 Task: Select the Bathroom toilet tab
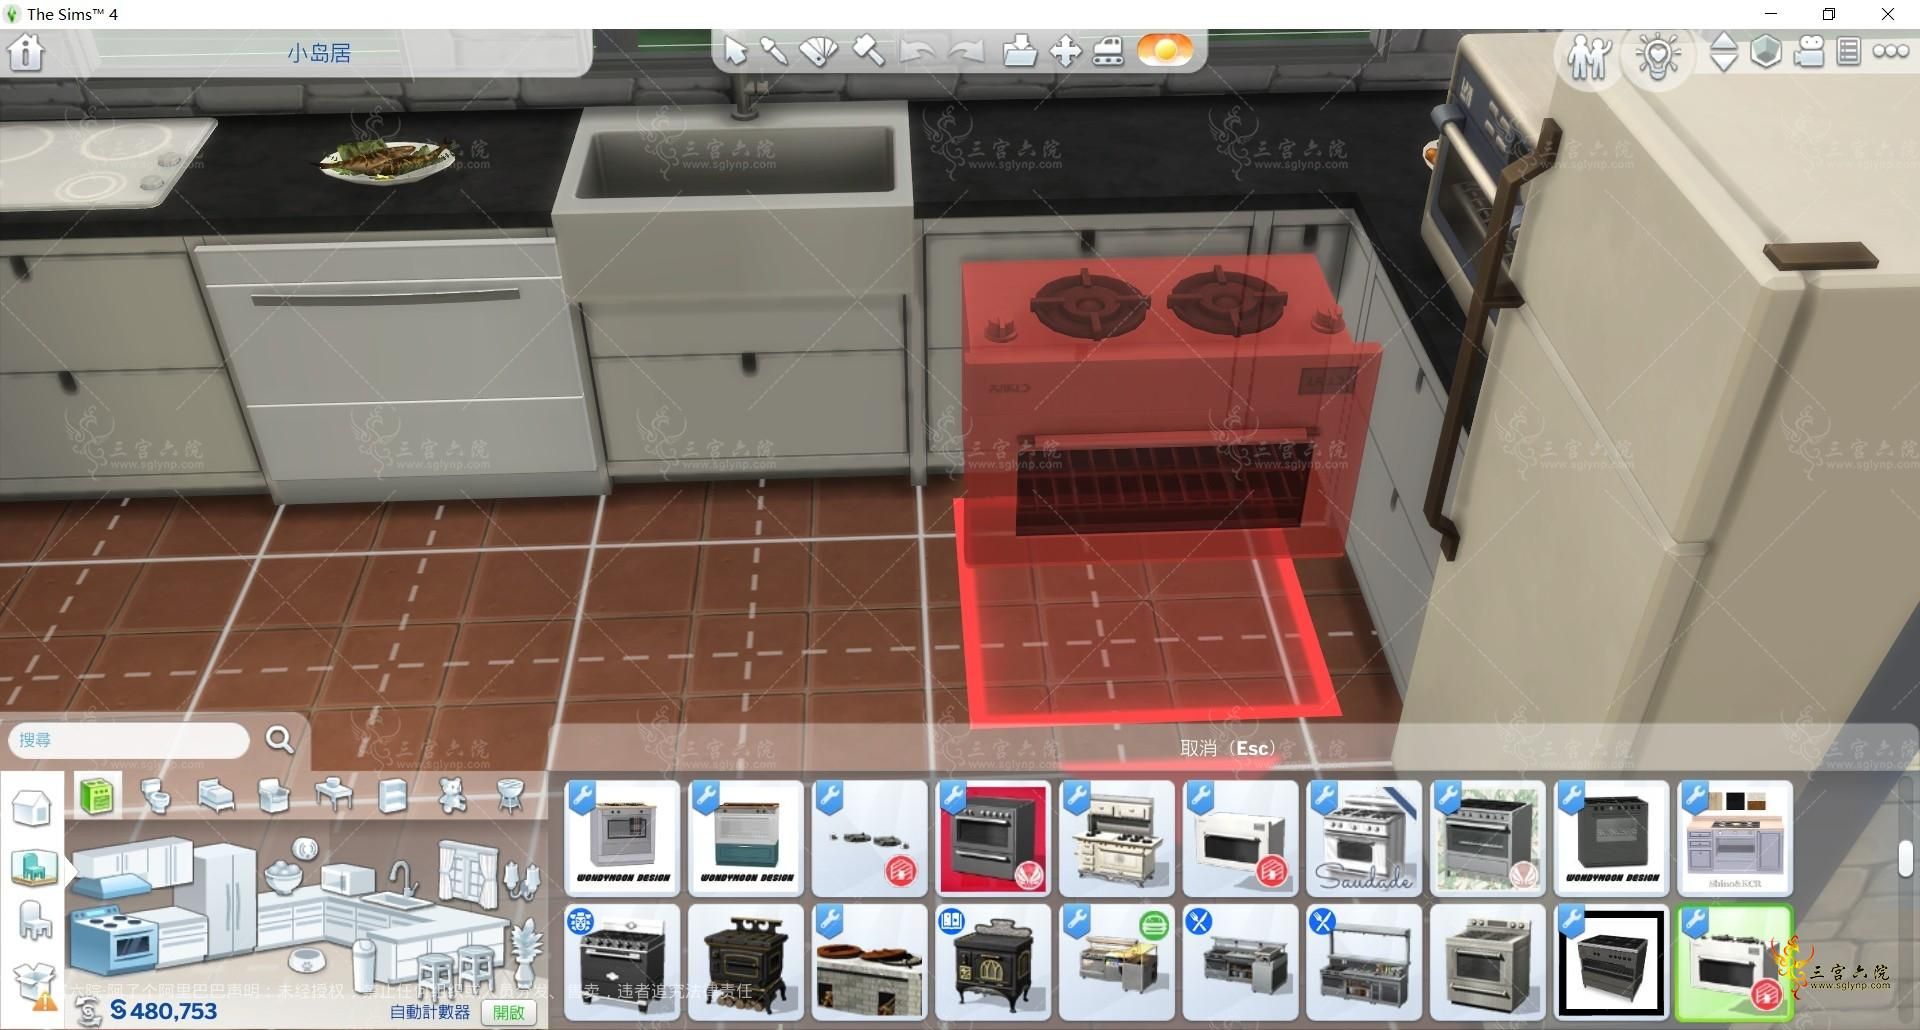[x=155, y=796]
